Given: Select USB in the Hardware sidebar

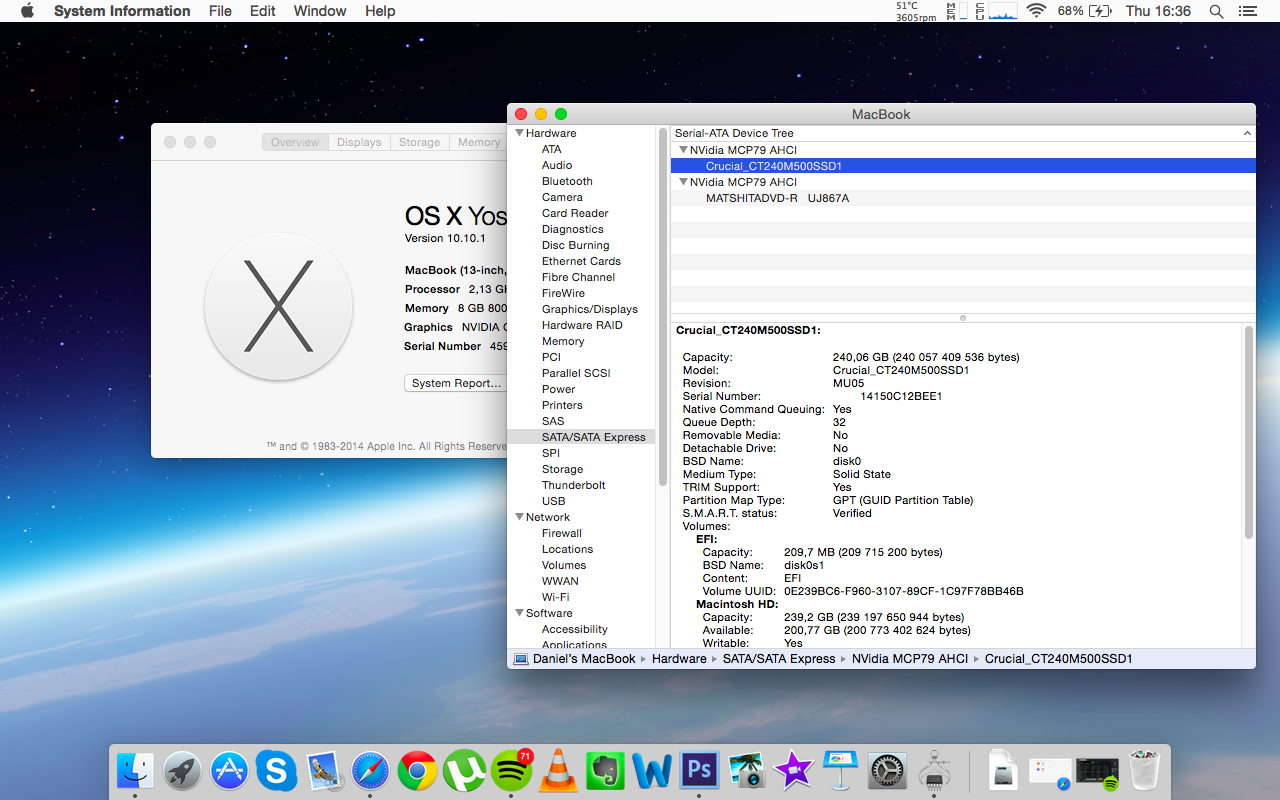Looking at the screenshot, I should point(554,501).
